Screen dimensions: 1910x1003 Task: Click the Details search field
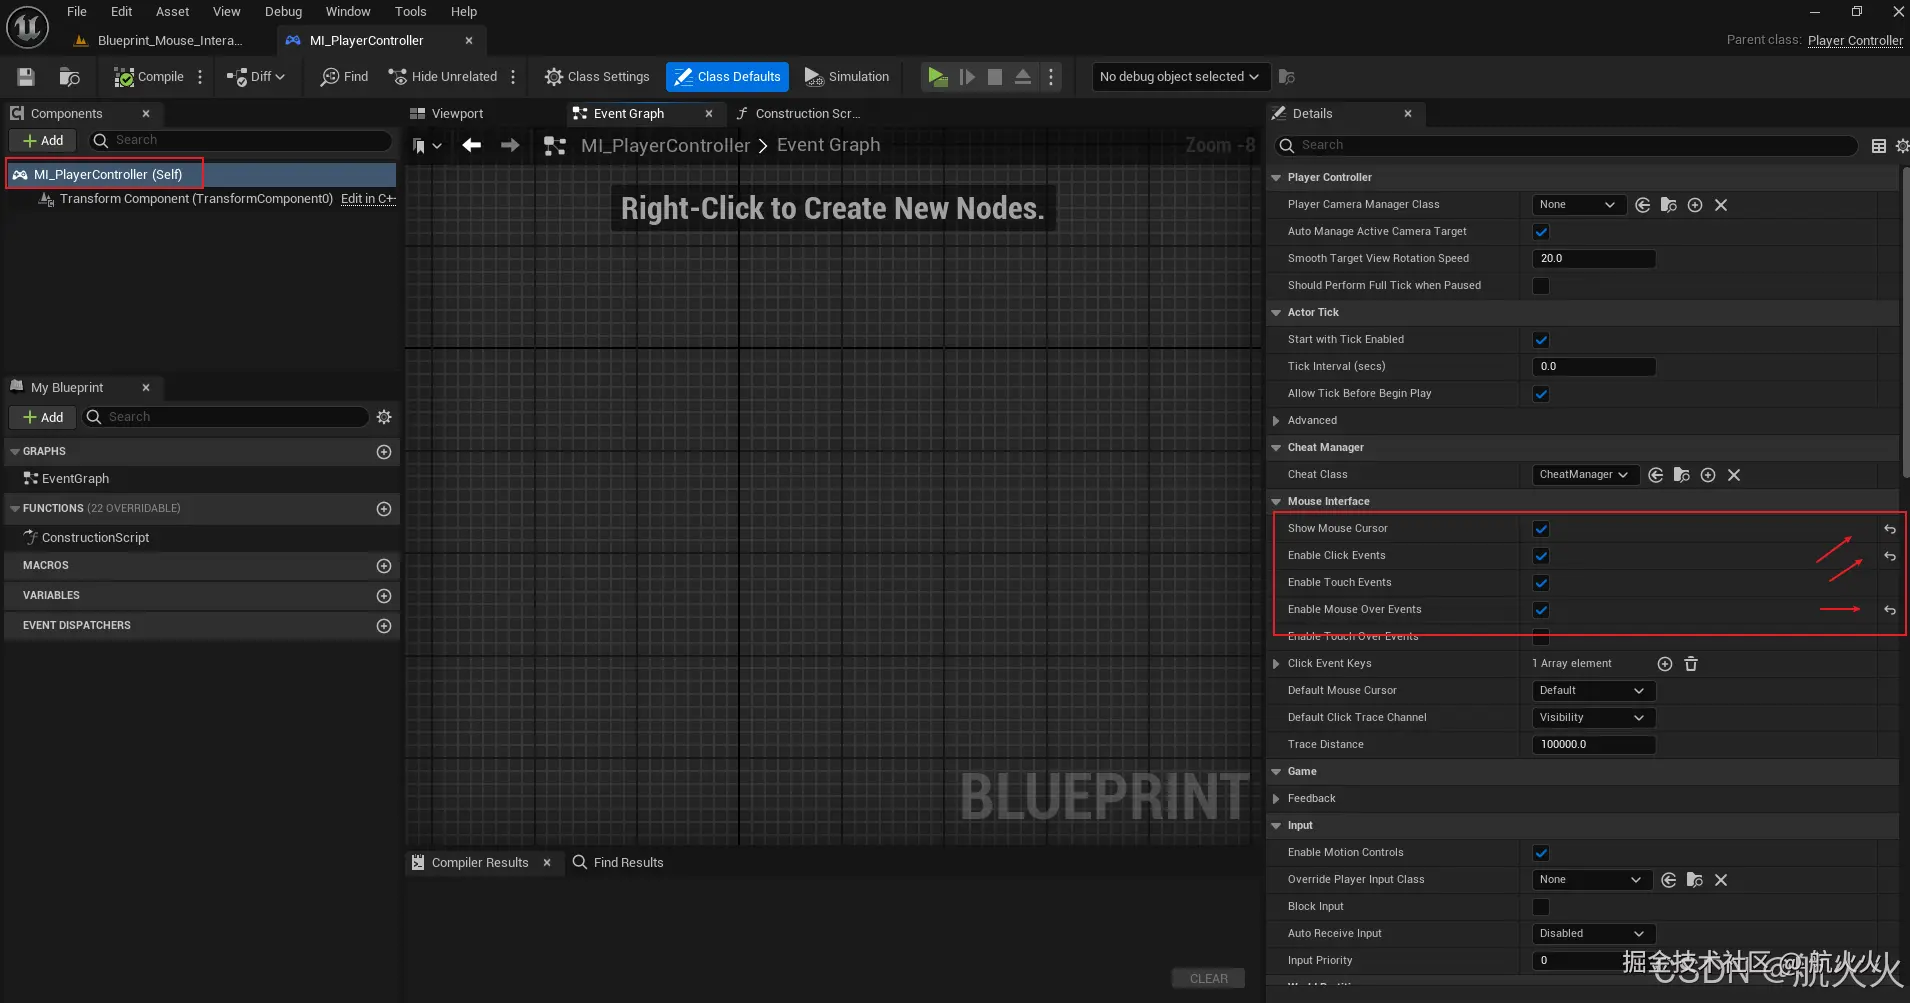[x=1566, y=146]
